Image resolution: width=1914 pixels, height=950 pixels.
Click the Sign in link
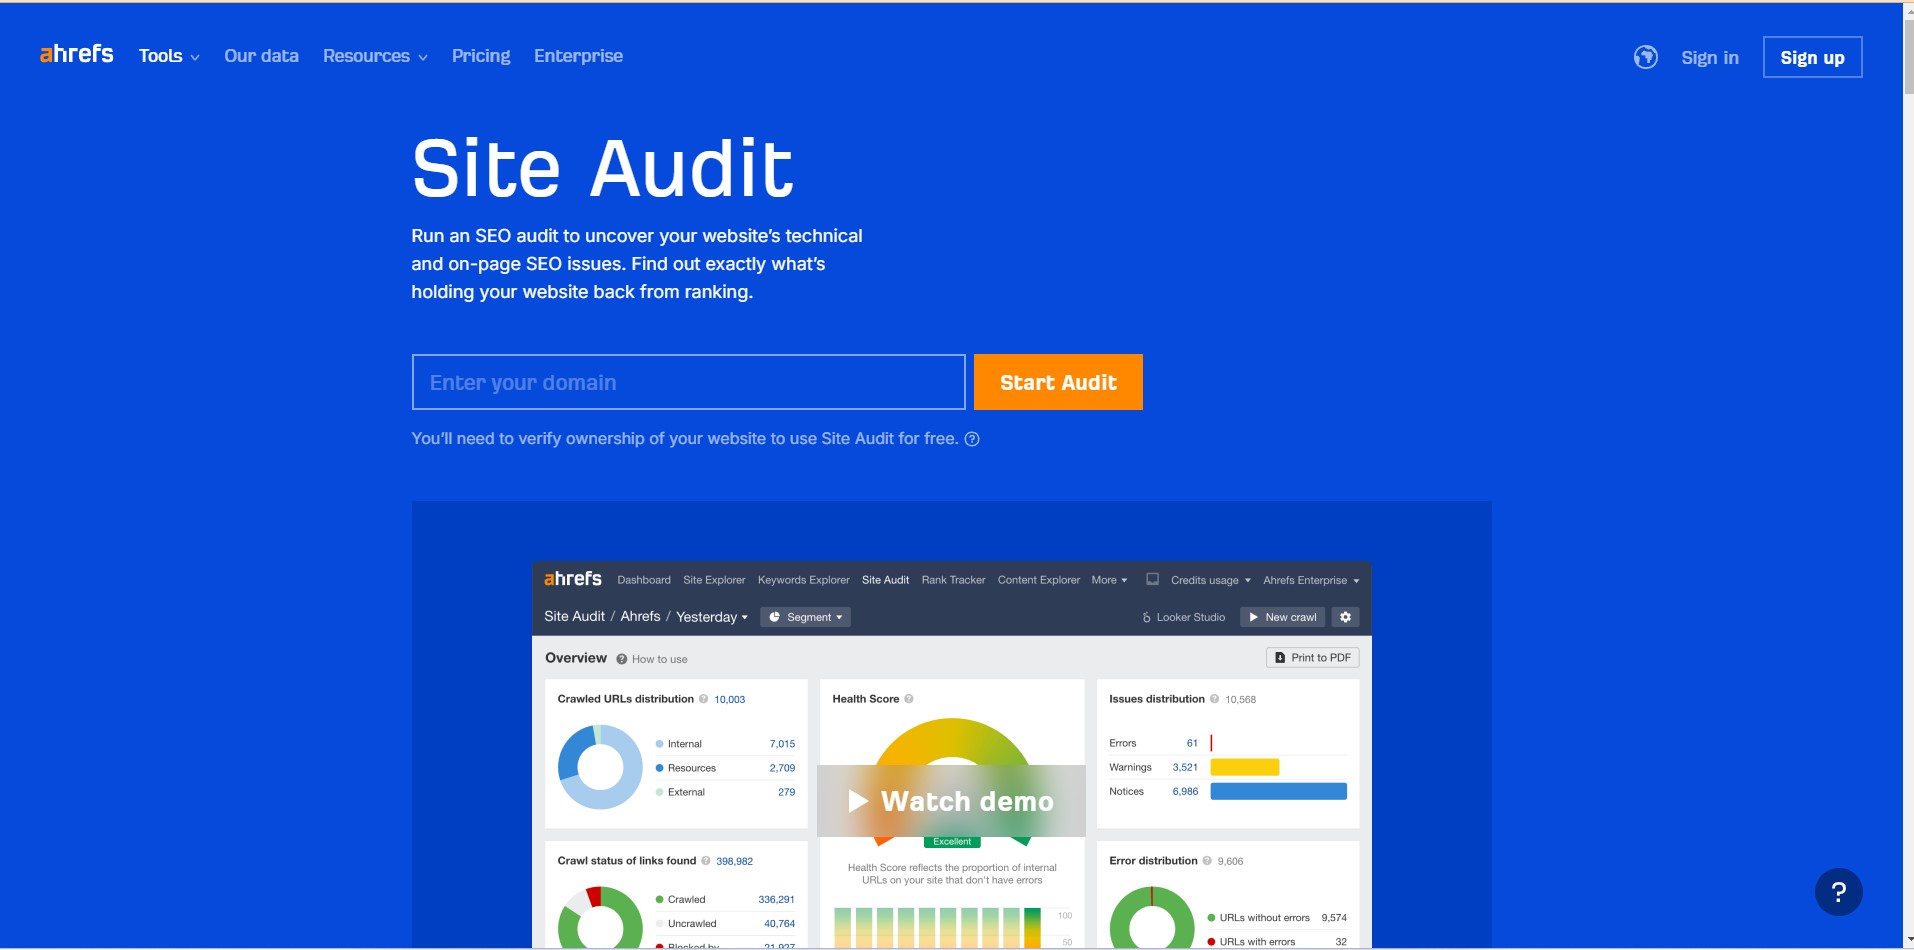point(1709,57)
